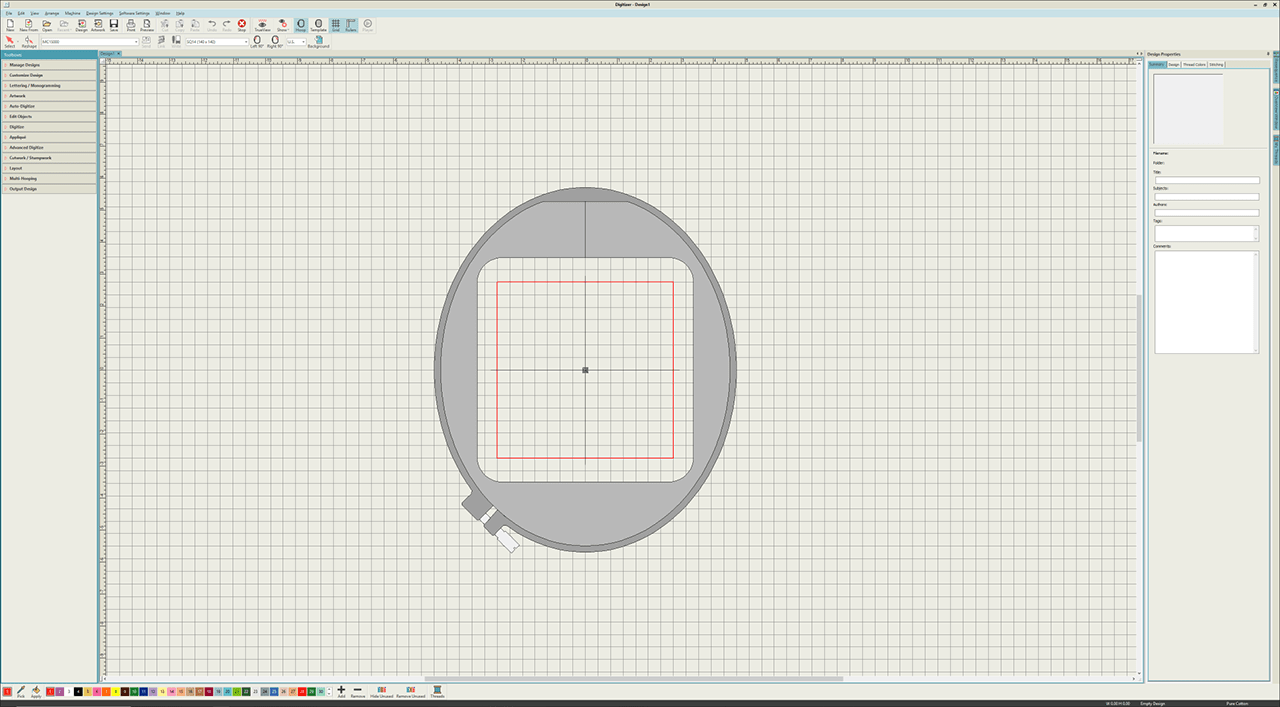The width and height of the screenshot is (1280, 707).
Task: Select dark blue color swatch 11
Action: point(143,691)
